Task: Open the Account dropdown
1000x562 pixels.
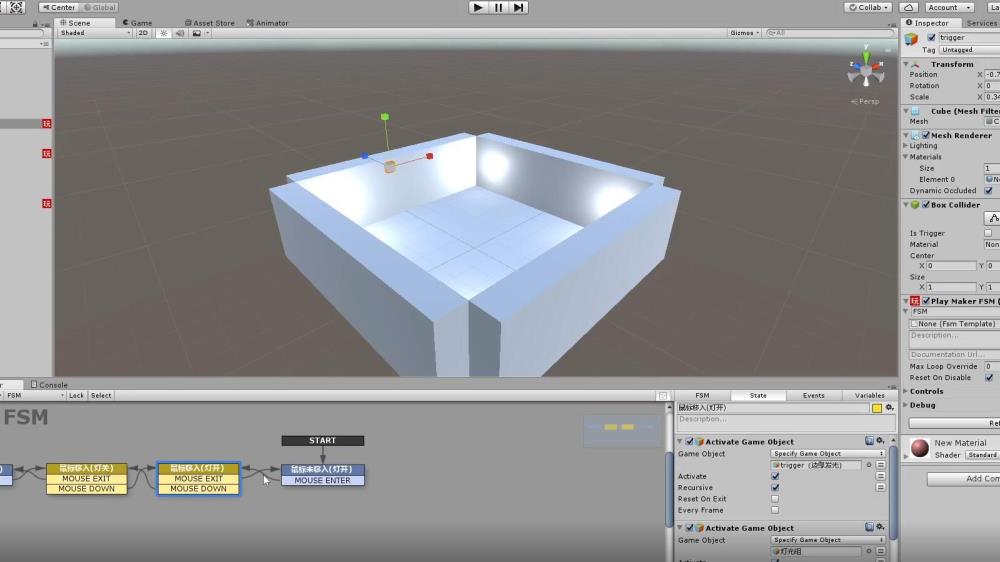Action: pos(949,7)
